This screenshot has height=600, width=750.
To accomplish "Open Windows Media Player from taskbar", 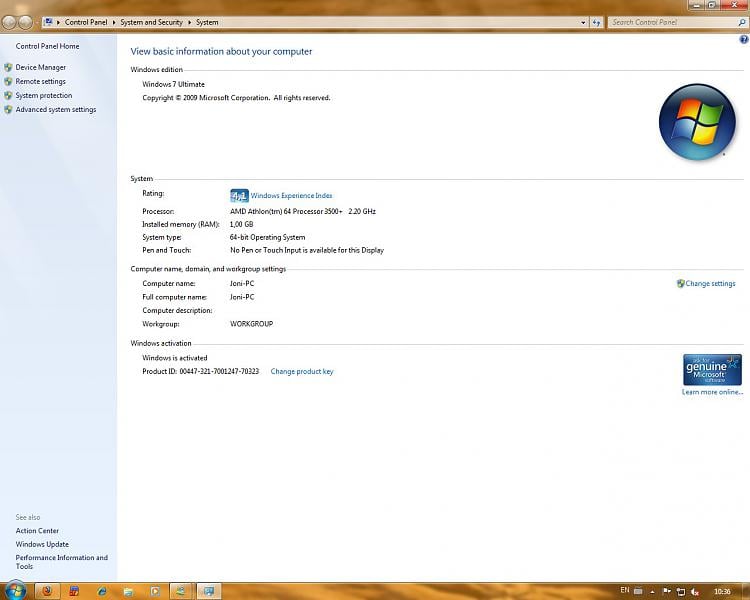I will [155, 591].
